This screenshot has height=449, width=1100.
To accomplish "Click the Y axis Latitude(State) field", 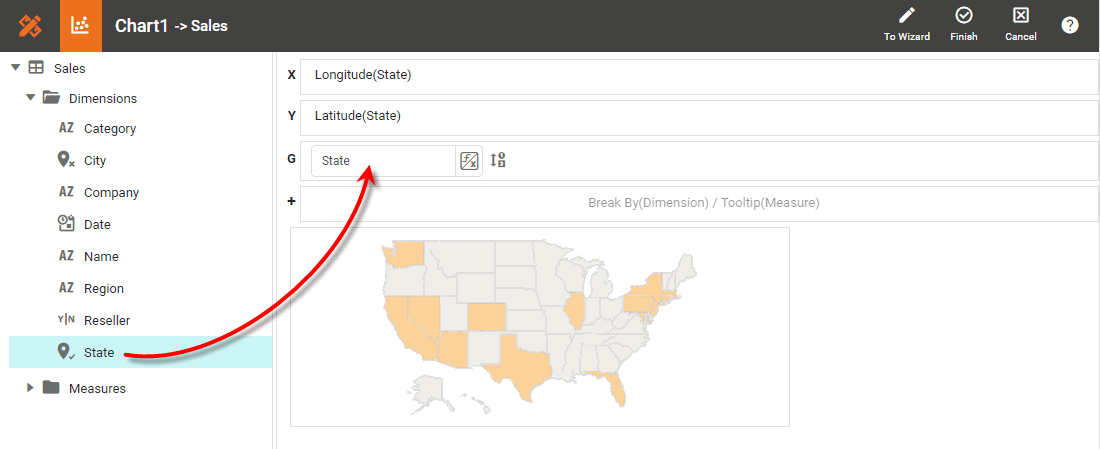I will (x=698, y=117).
